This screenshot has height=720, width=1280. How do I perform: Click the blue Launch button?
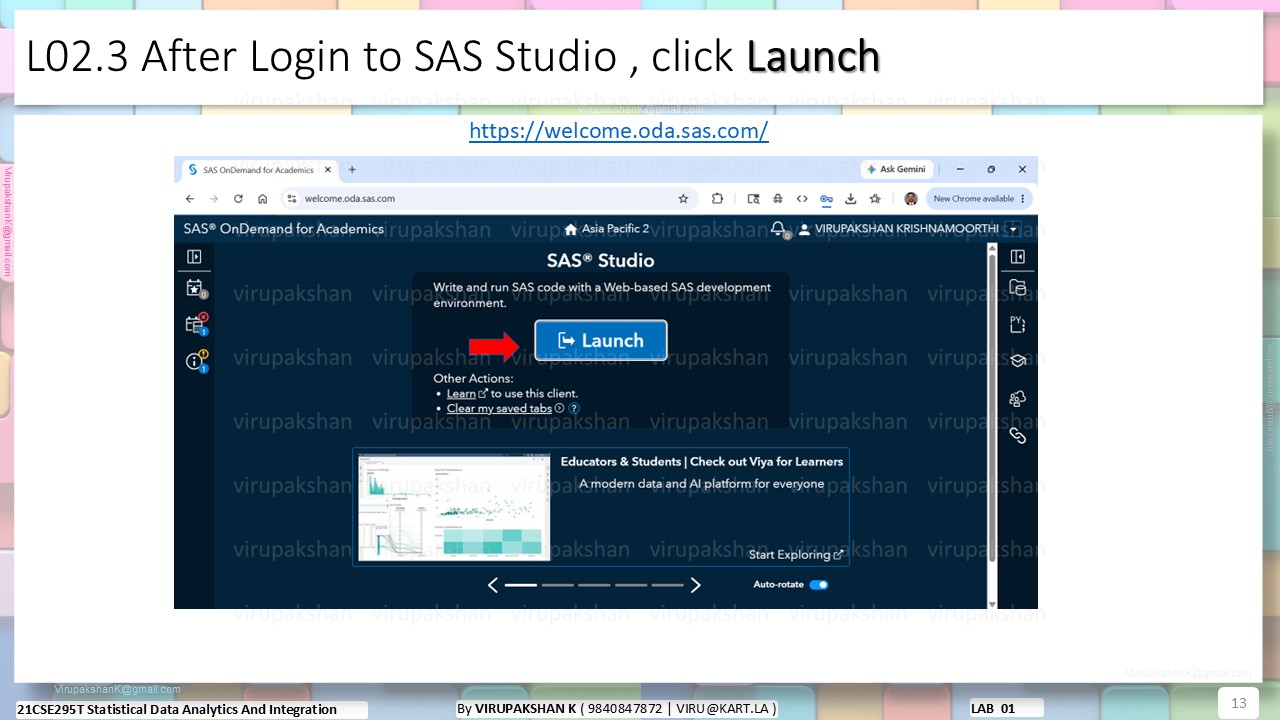tap(601, 340)
